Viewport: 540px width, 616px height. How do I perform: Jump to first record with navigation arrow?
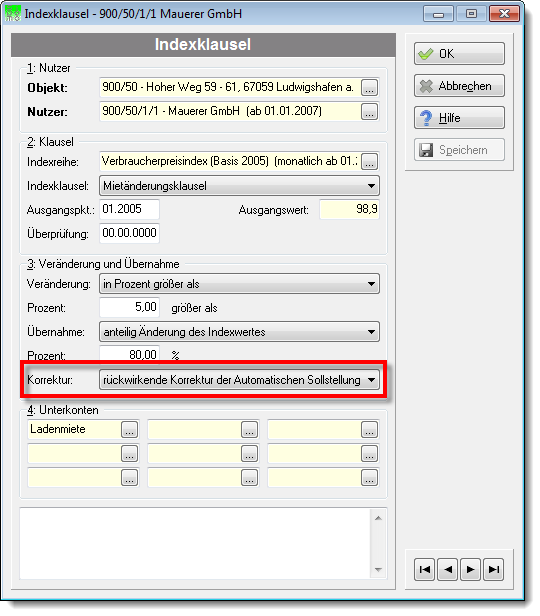(x=425, y=569)
